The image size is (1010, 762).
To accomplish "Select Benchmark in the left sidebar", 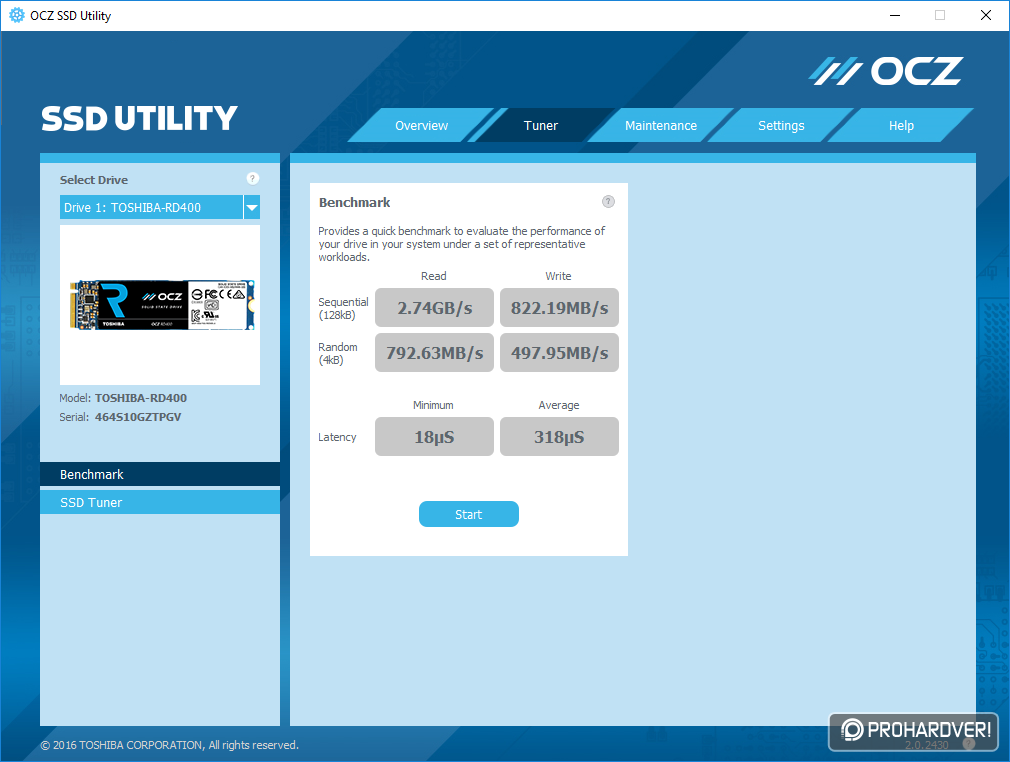I will pyautogui.click(x=160, y=474).
